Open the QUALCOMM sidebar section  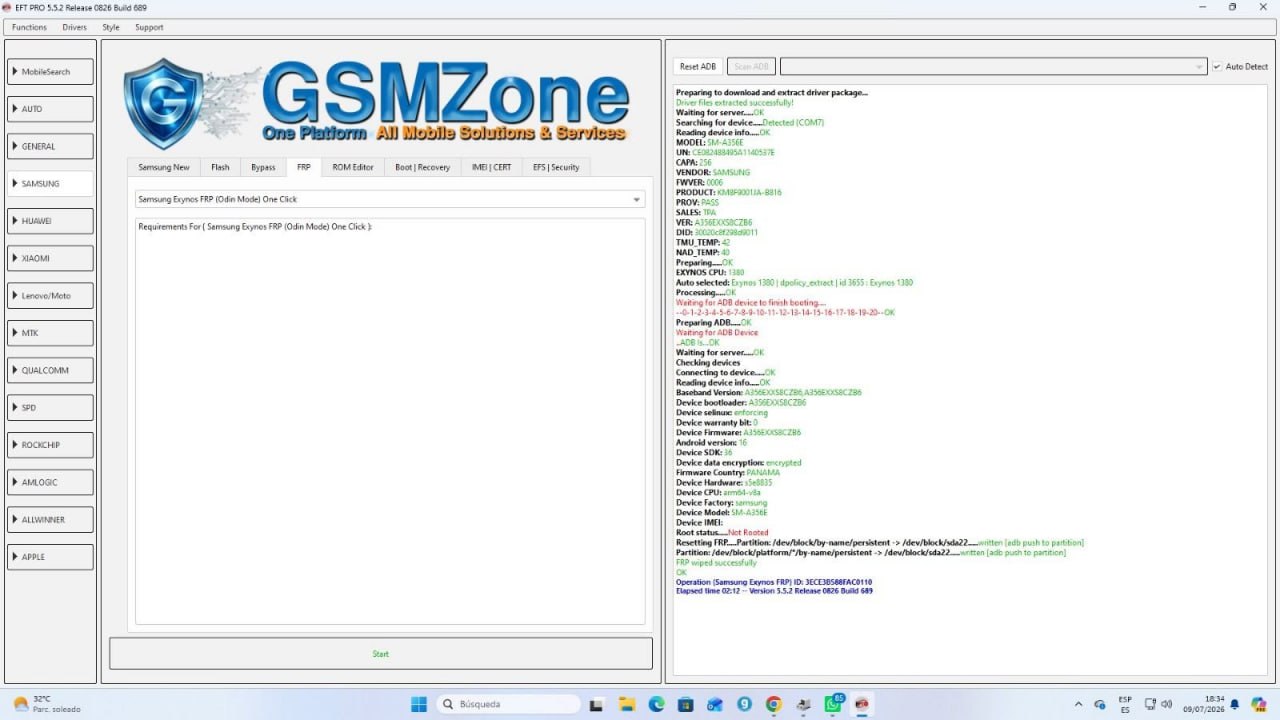coord(51,370)
